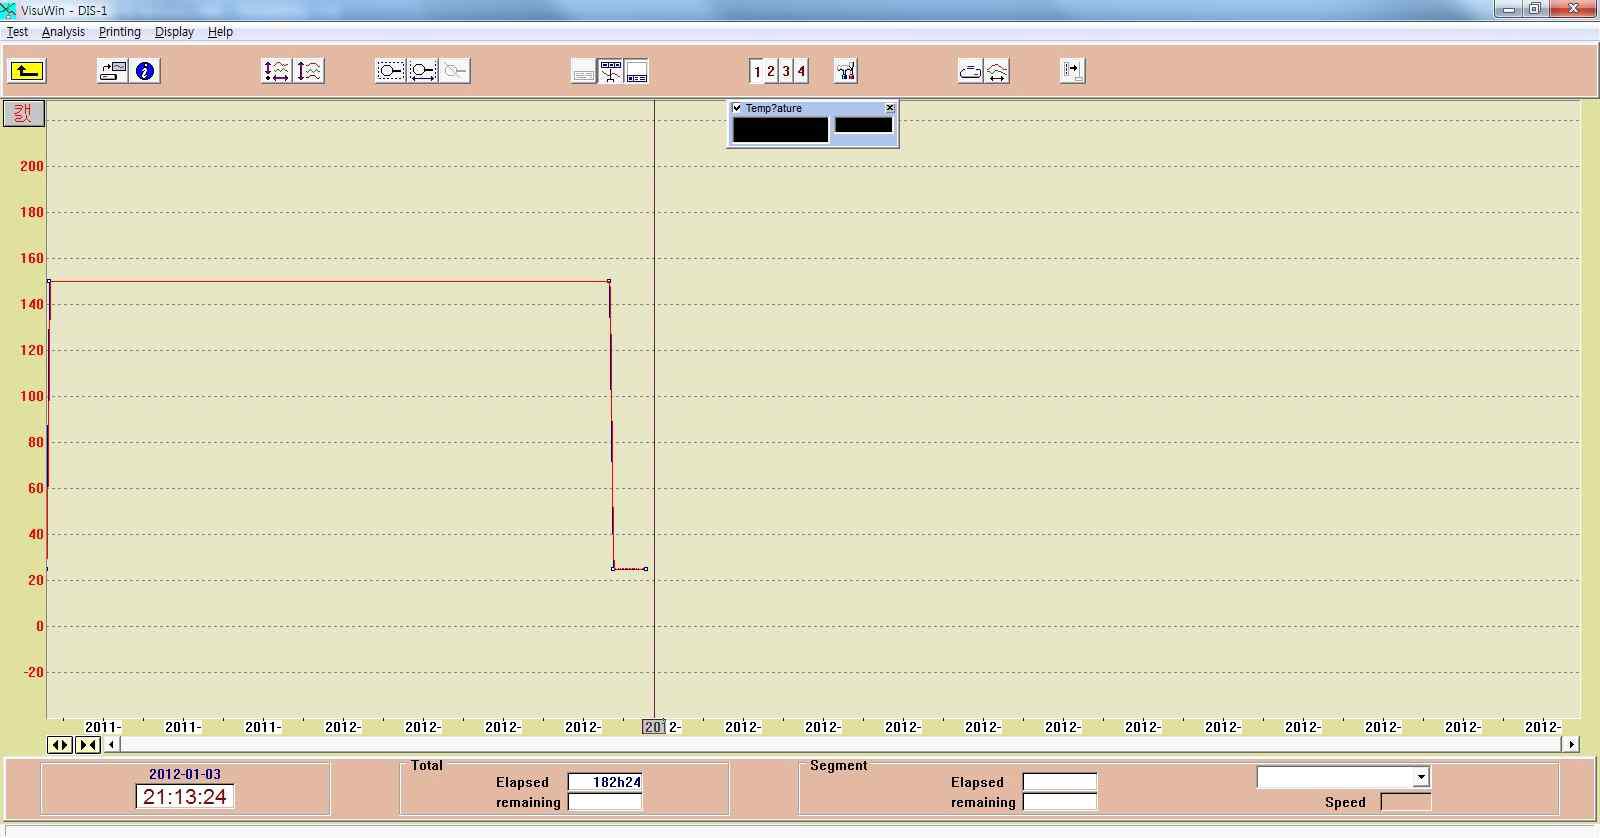
Task: Select the bottom panel layout icon
Action: (x=637, y=71)
